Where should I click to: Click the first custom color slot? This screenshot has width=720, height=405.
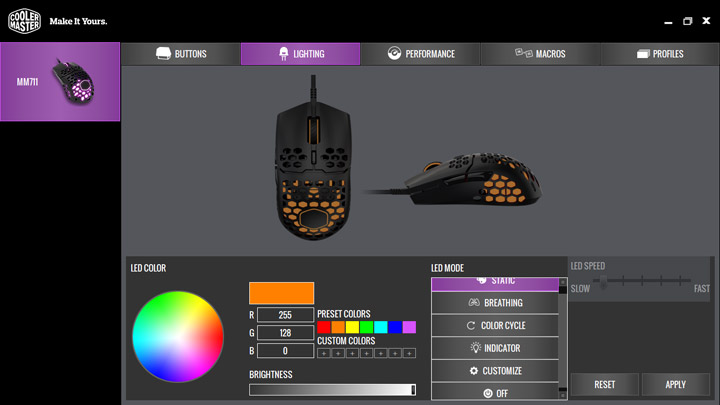(x=324, y=353)
